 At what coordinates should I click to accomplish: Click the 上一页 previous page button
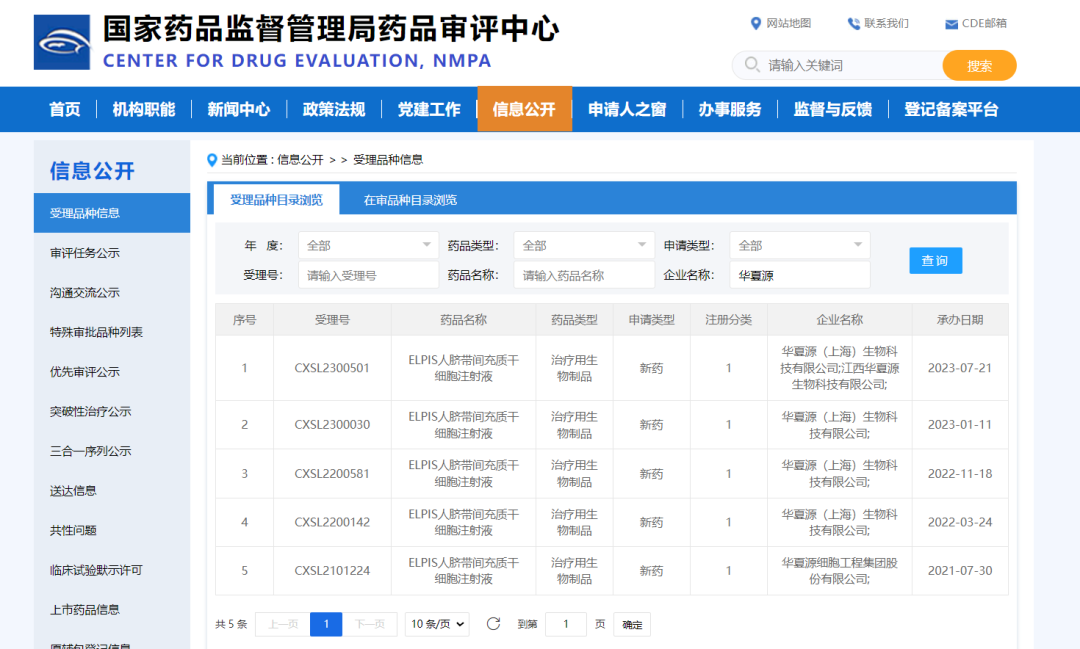pos(282,624)
